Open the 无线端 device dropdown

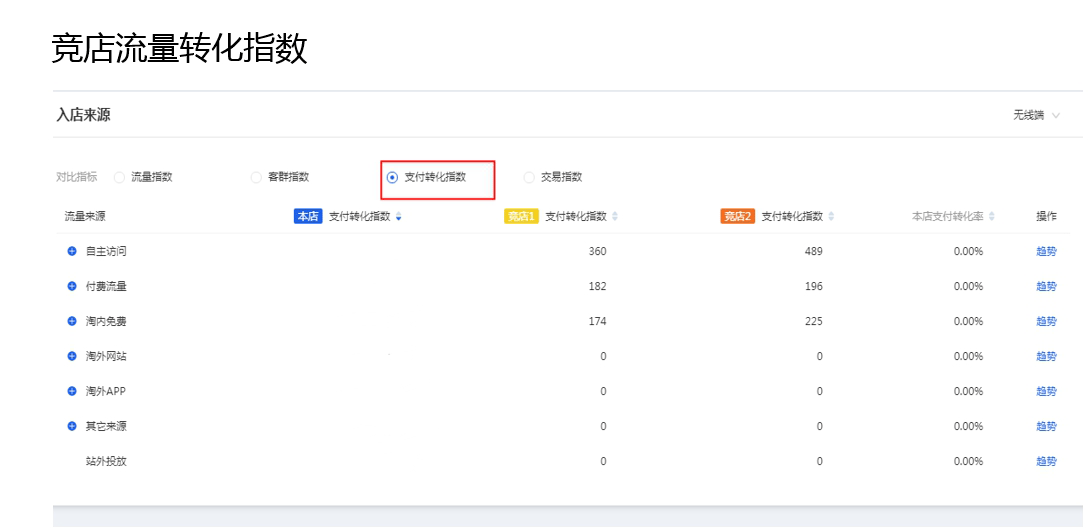(1036, 115)
